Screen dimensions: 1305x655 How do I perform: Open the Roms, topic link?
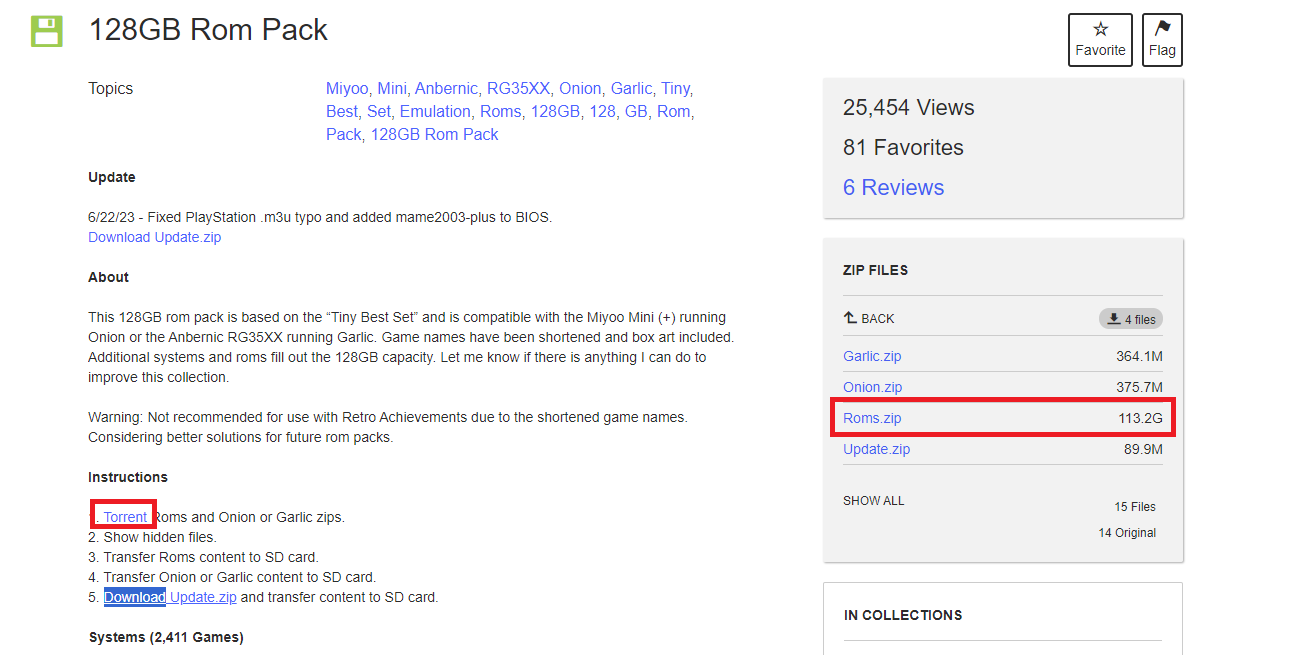503,111
